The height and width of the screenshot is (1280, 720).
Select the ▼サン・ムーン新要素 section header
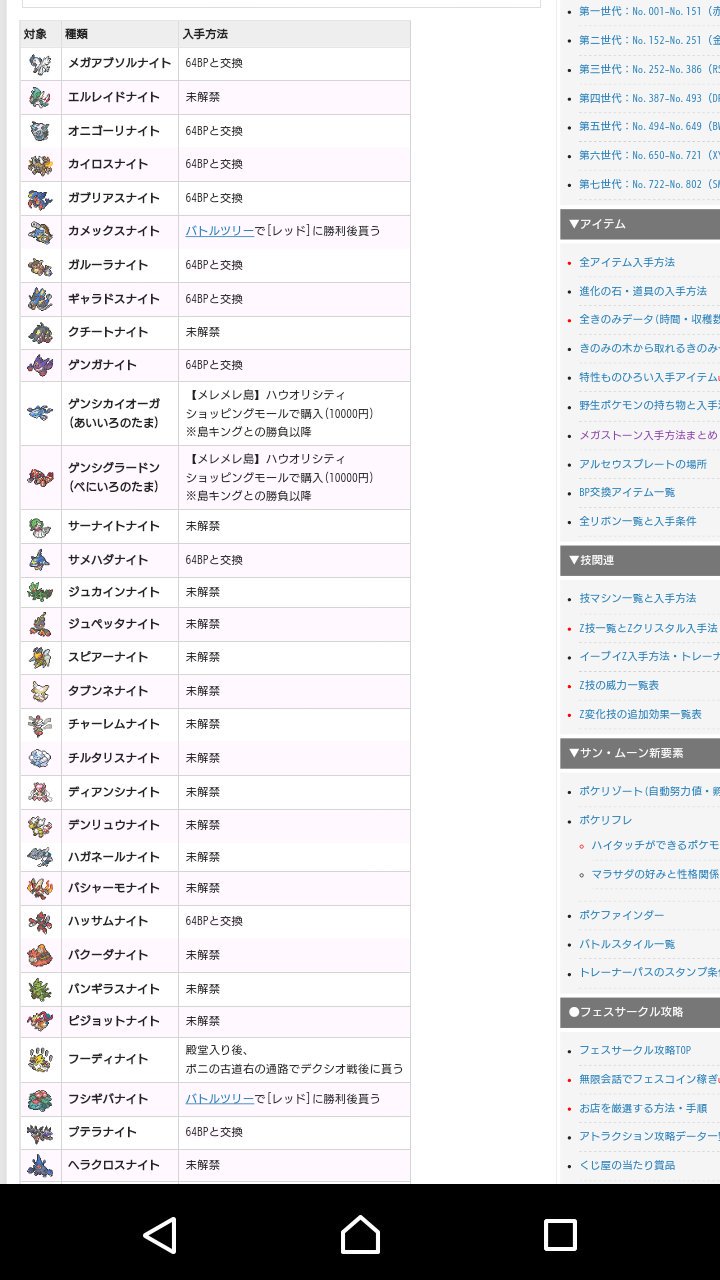point(640,753)
